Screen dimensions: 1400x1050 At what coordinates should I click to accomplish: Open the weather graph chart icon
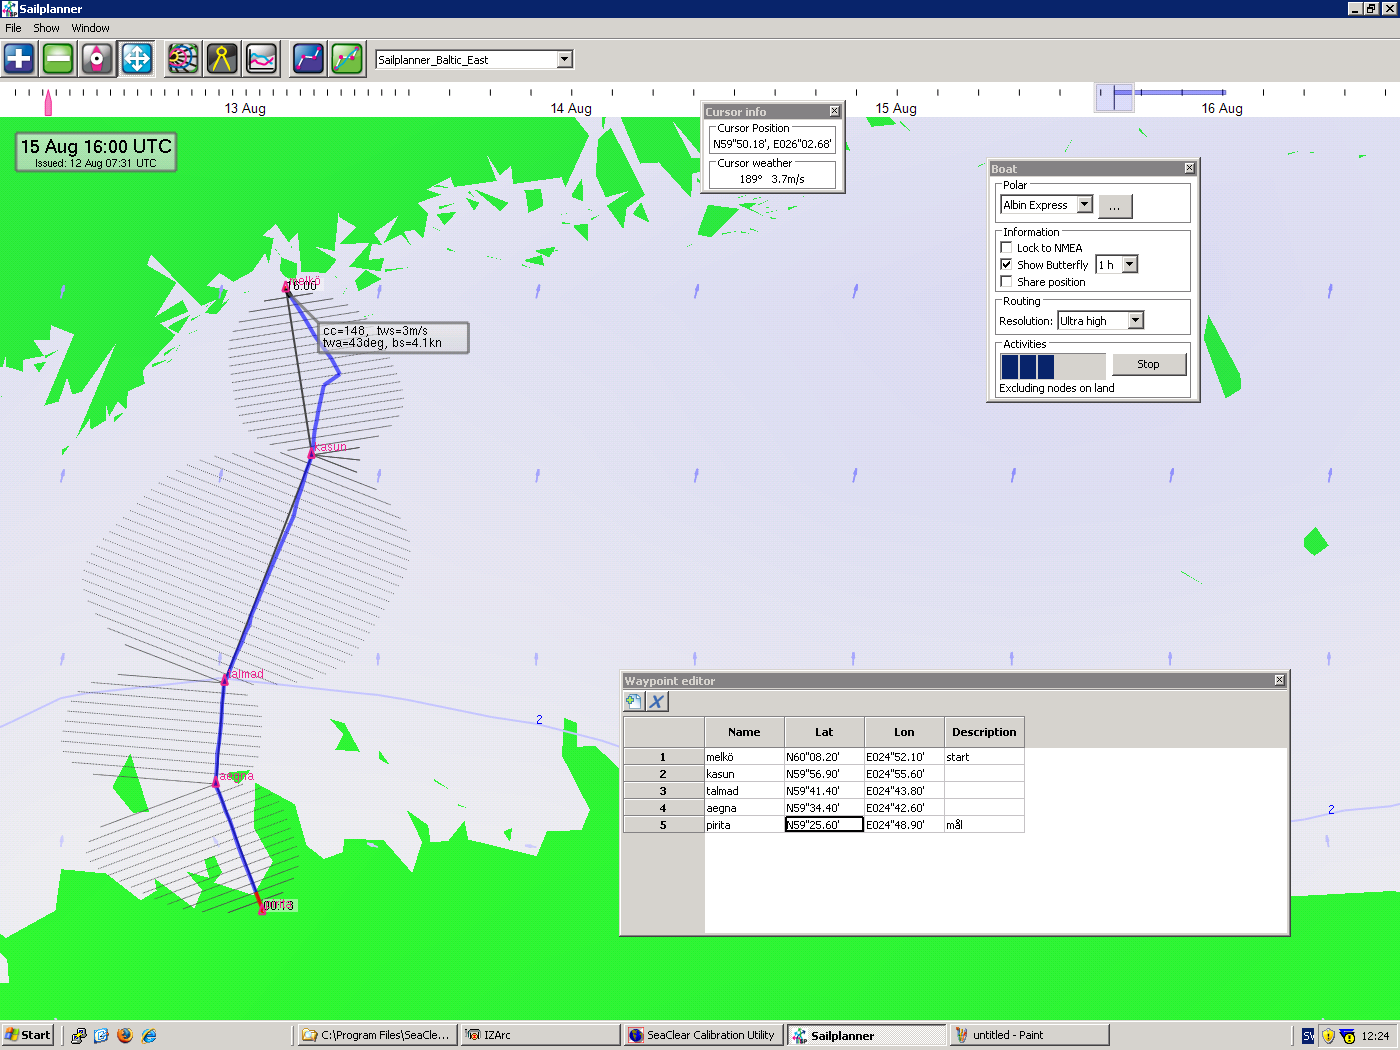(261, 59)
